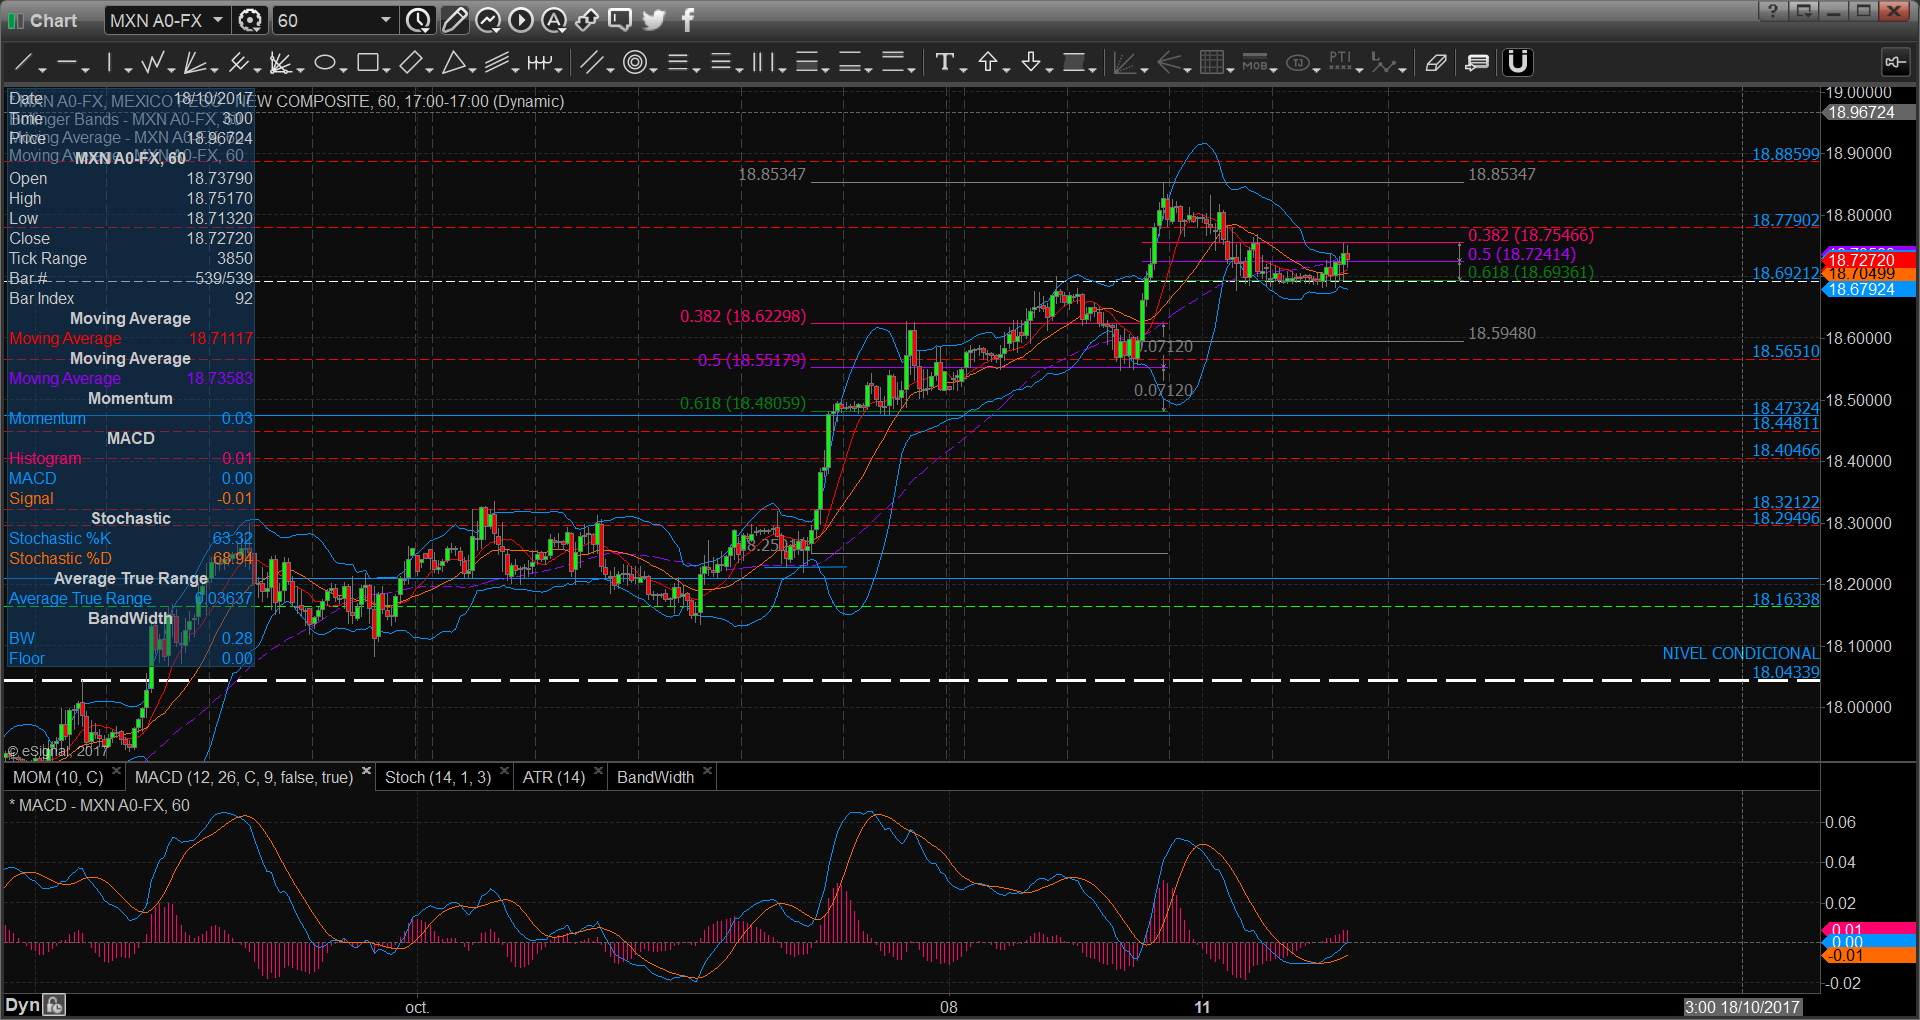Toggle the drawing toolbar pencil button
Viewport: 1920px width, 1020px height.
pyautogui.click(x=454, y=20)
